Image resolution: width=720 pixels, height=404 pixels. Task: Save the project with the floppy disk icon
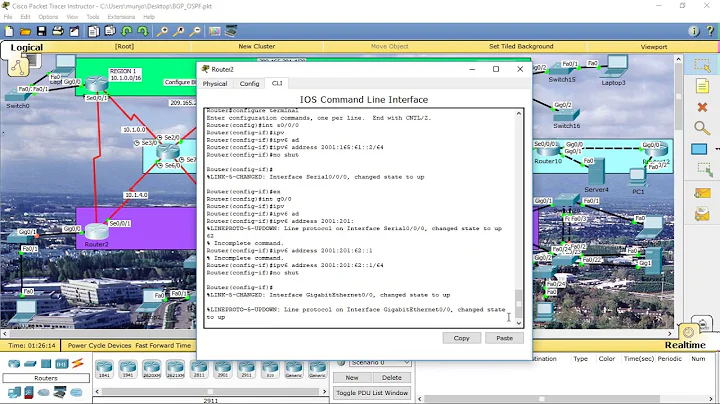pyautogui.click(x=41, y=31)
